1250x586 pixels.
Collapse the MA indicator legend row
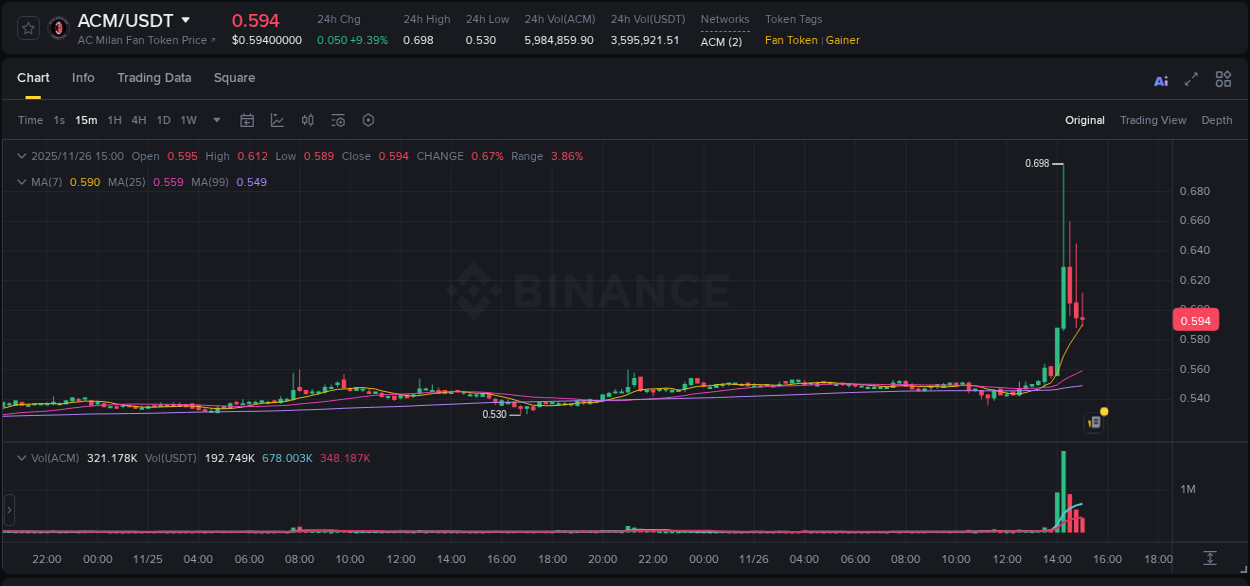[x=20, y=182]
